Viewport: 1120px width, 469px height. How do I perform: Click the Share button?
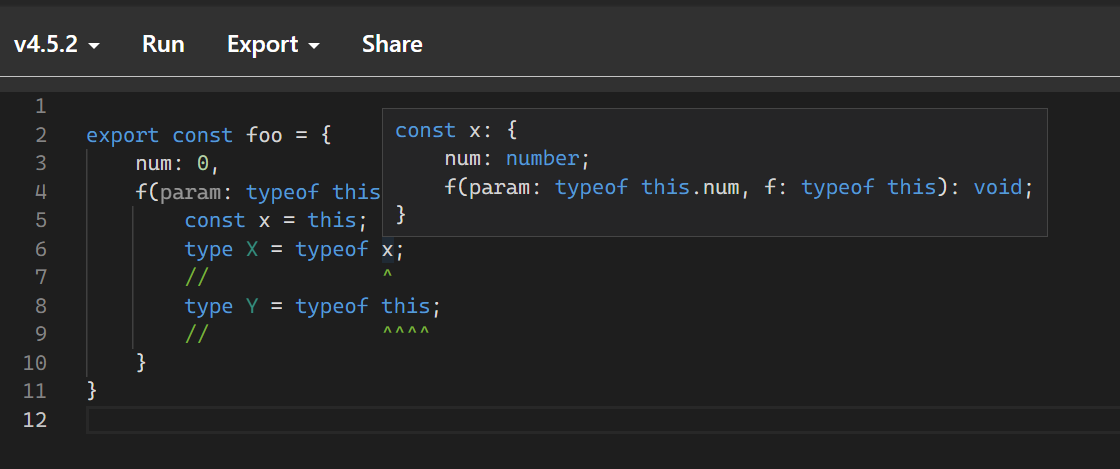(392, 44)
